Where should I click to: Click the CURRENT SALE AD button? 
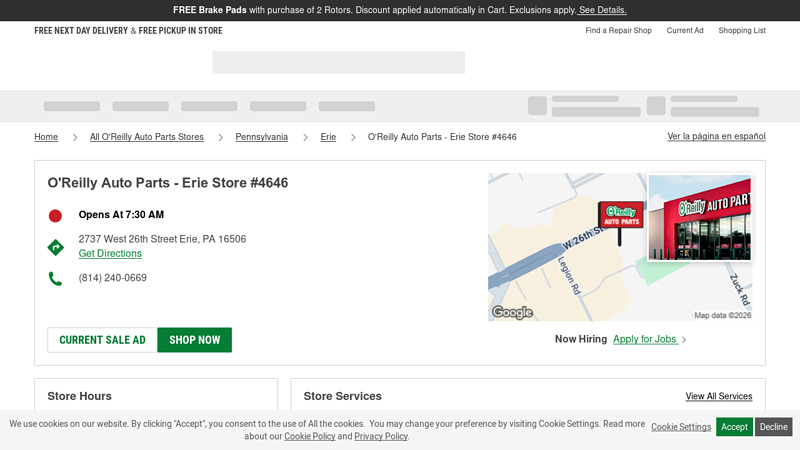click(103, 340)
